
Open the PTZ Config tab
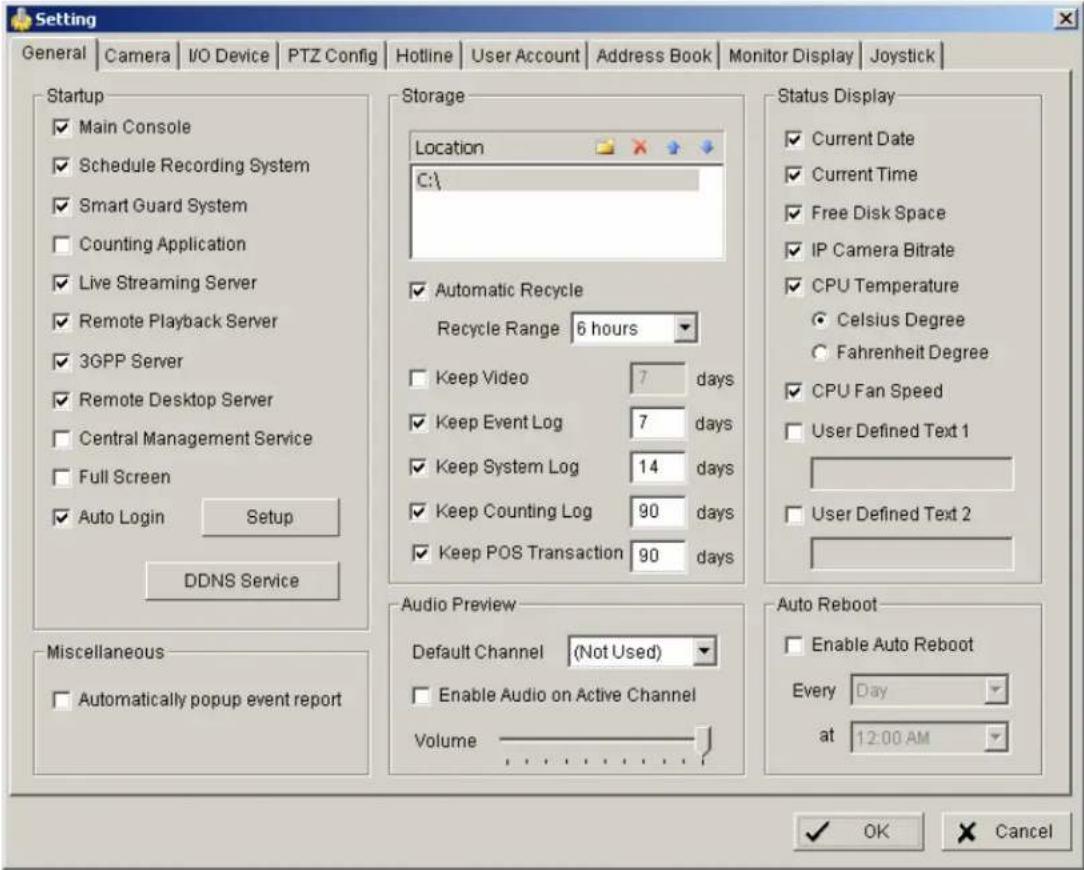(x=333, y=56)
